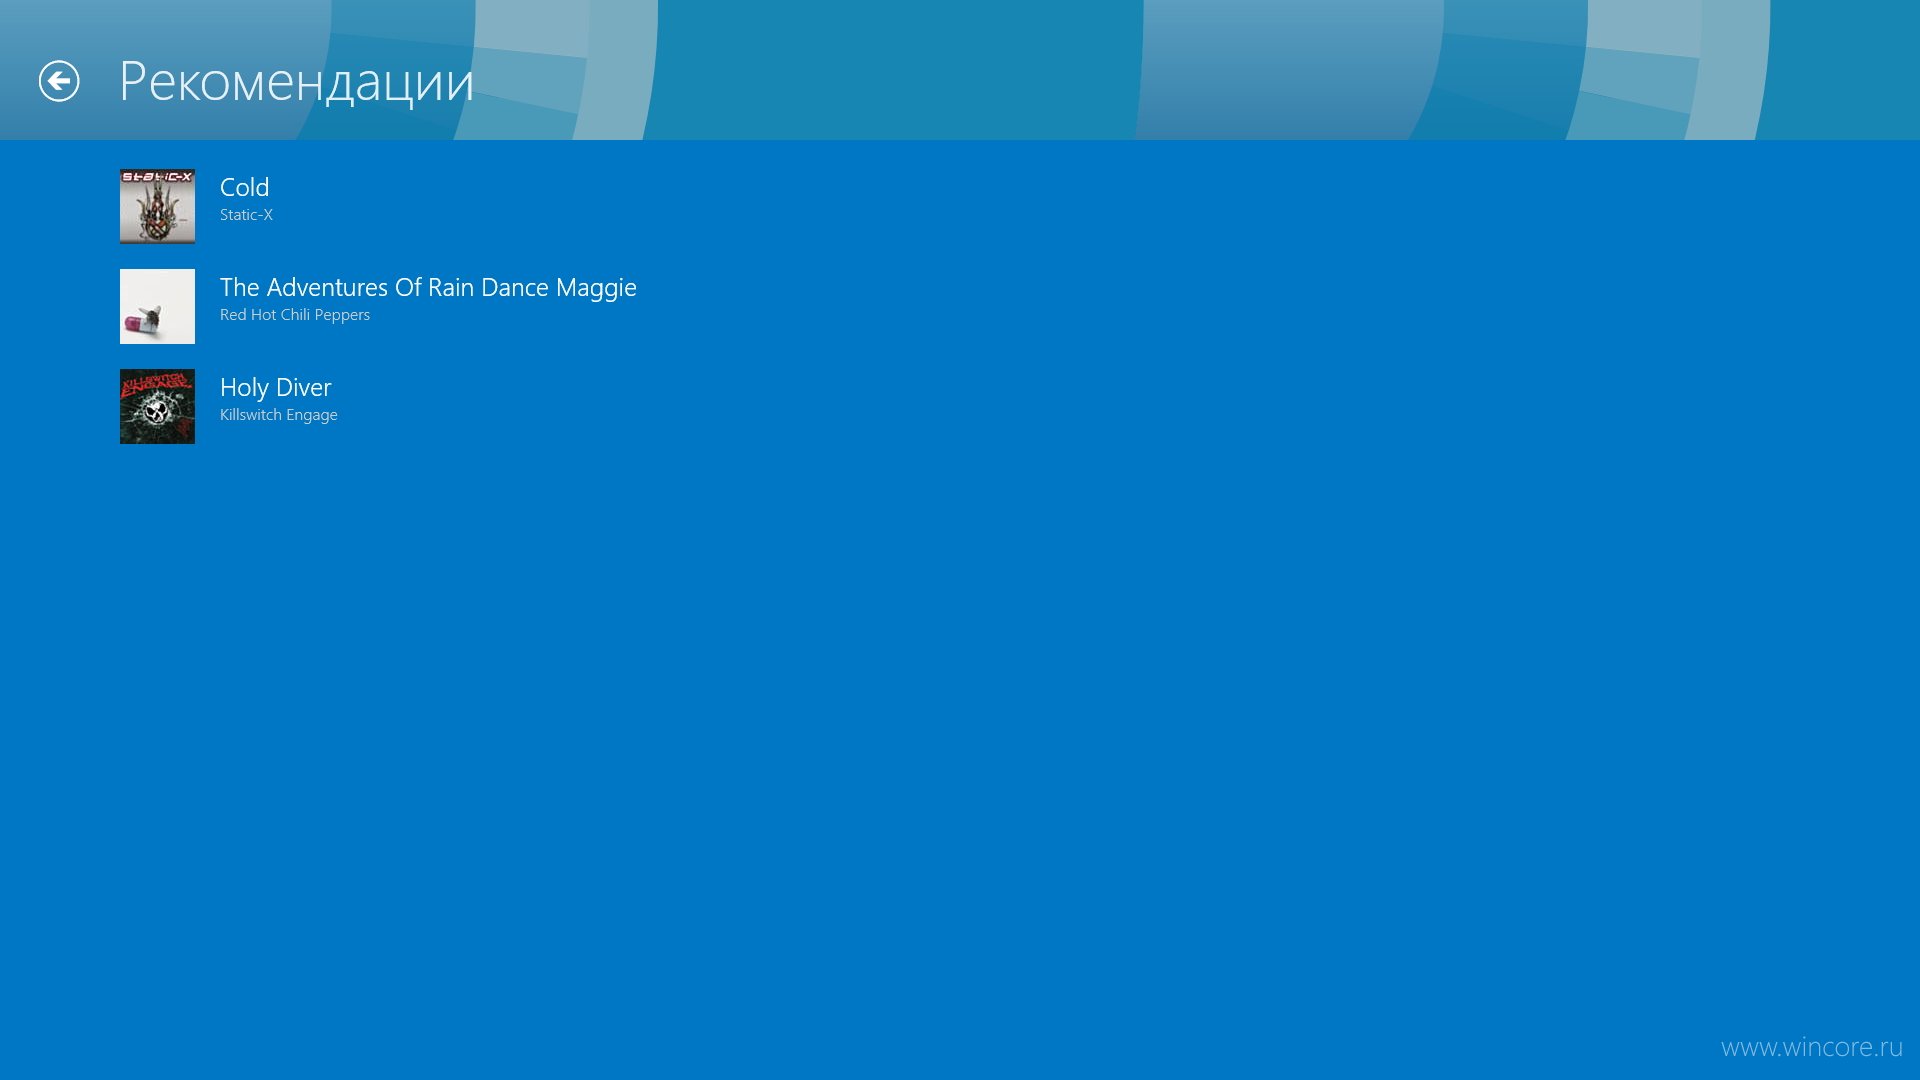Select The Adventures Of Rain Dance Maggie
The image size is (1920, 1080).
click(428, 288)
